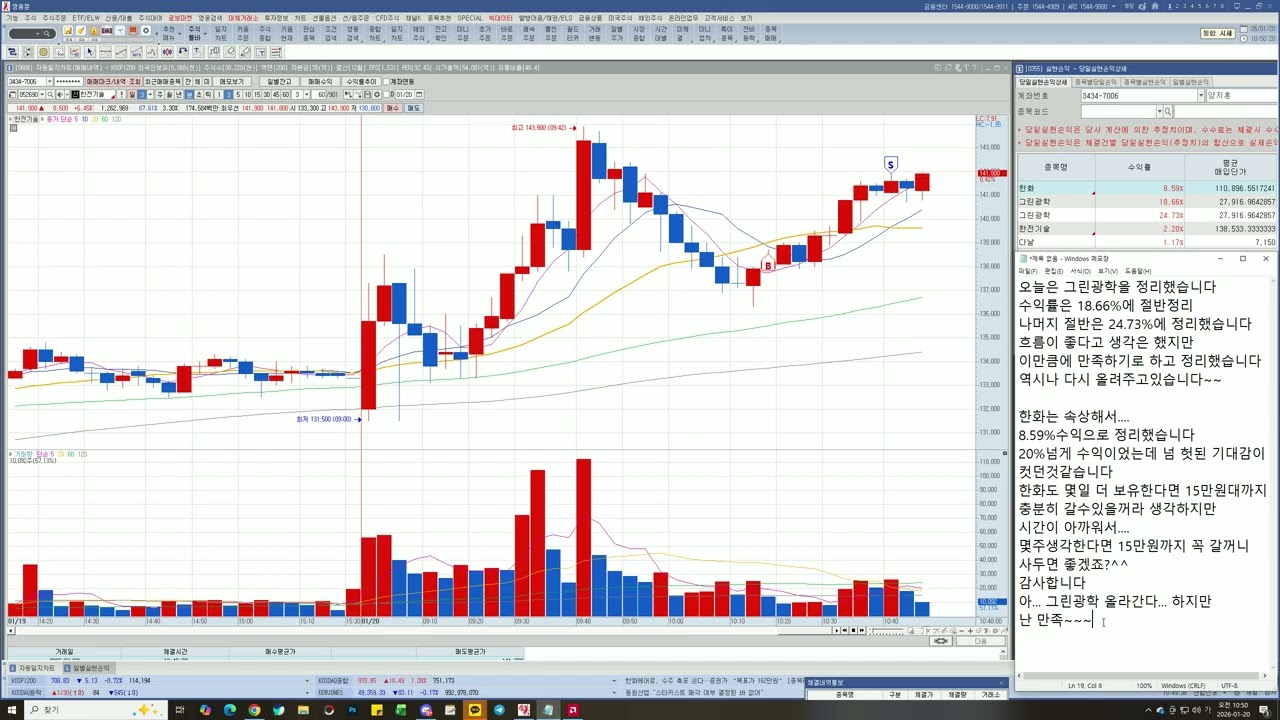The height and width of the screenshot is (720, 1280).
Task: Select the arrow pointer chart tool
Action: tap(90, 52)
